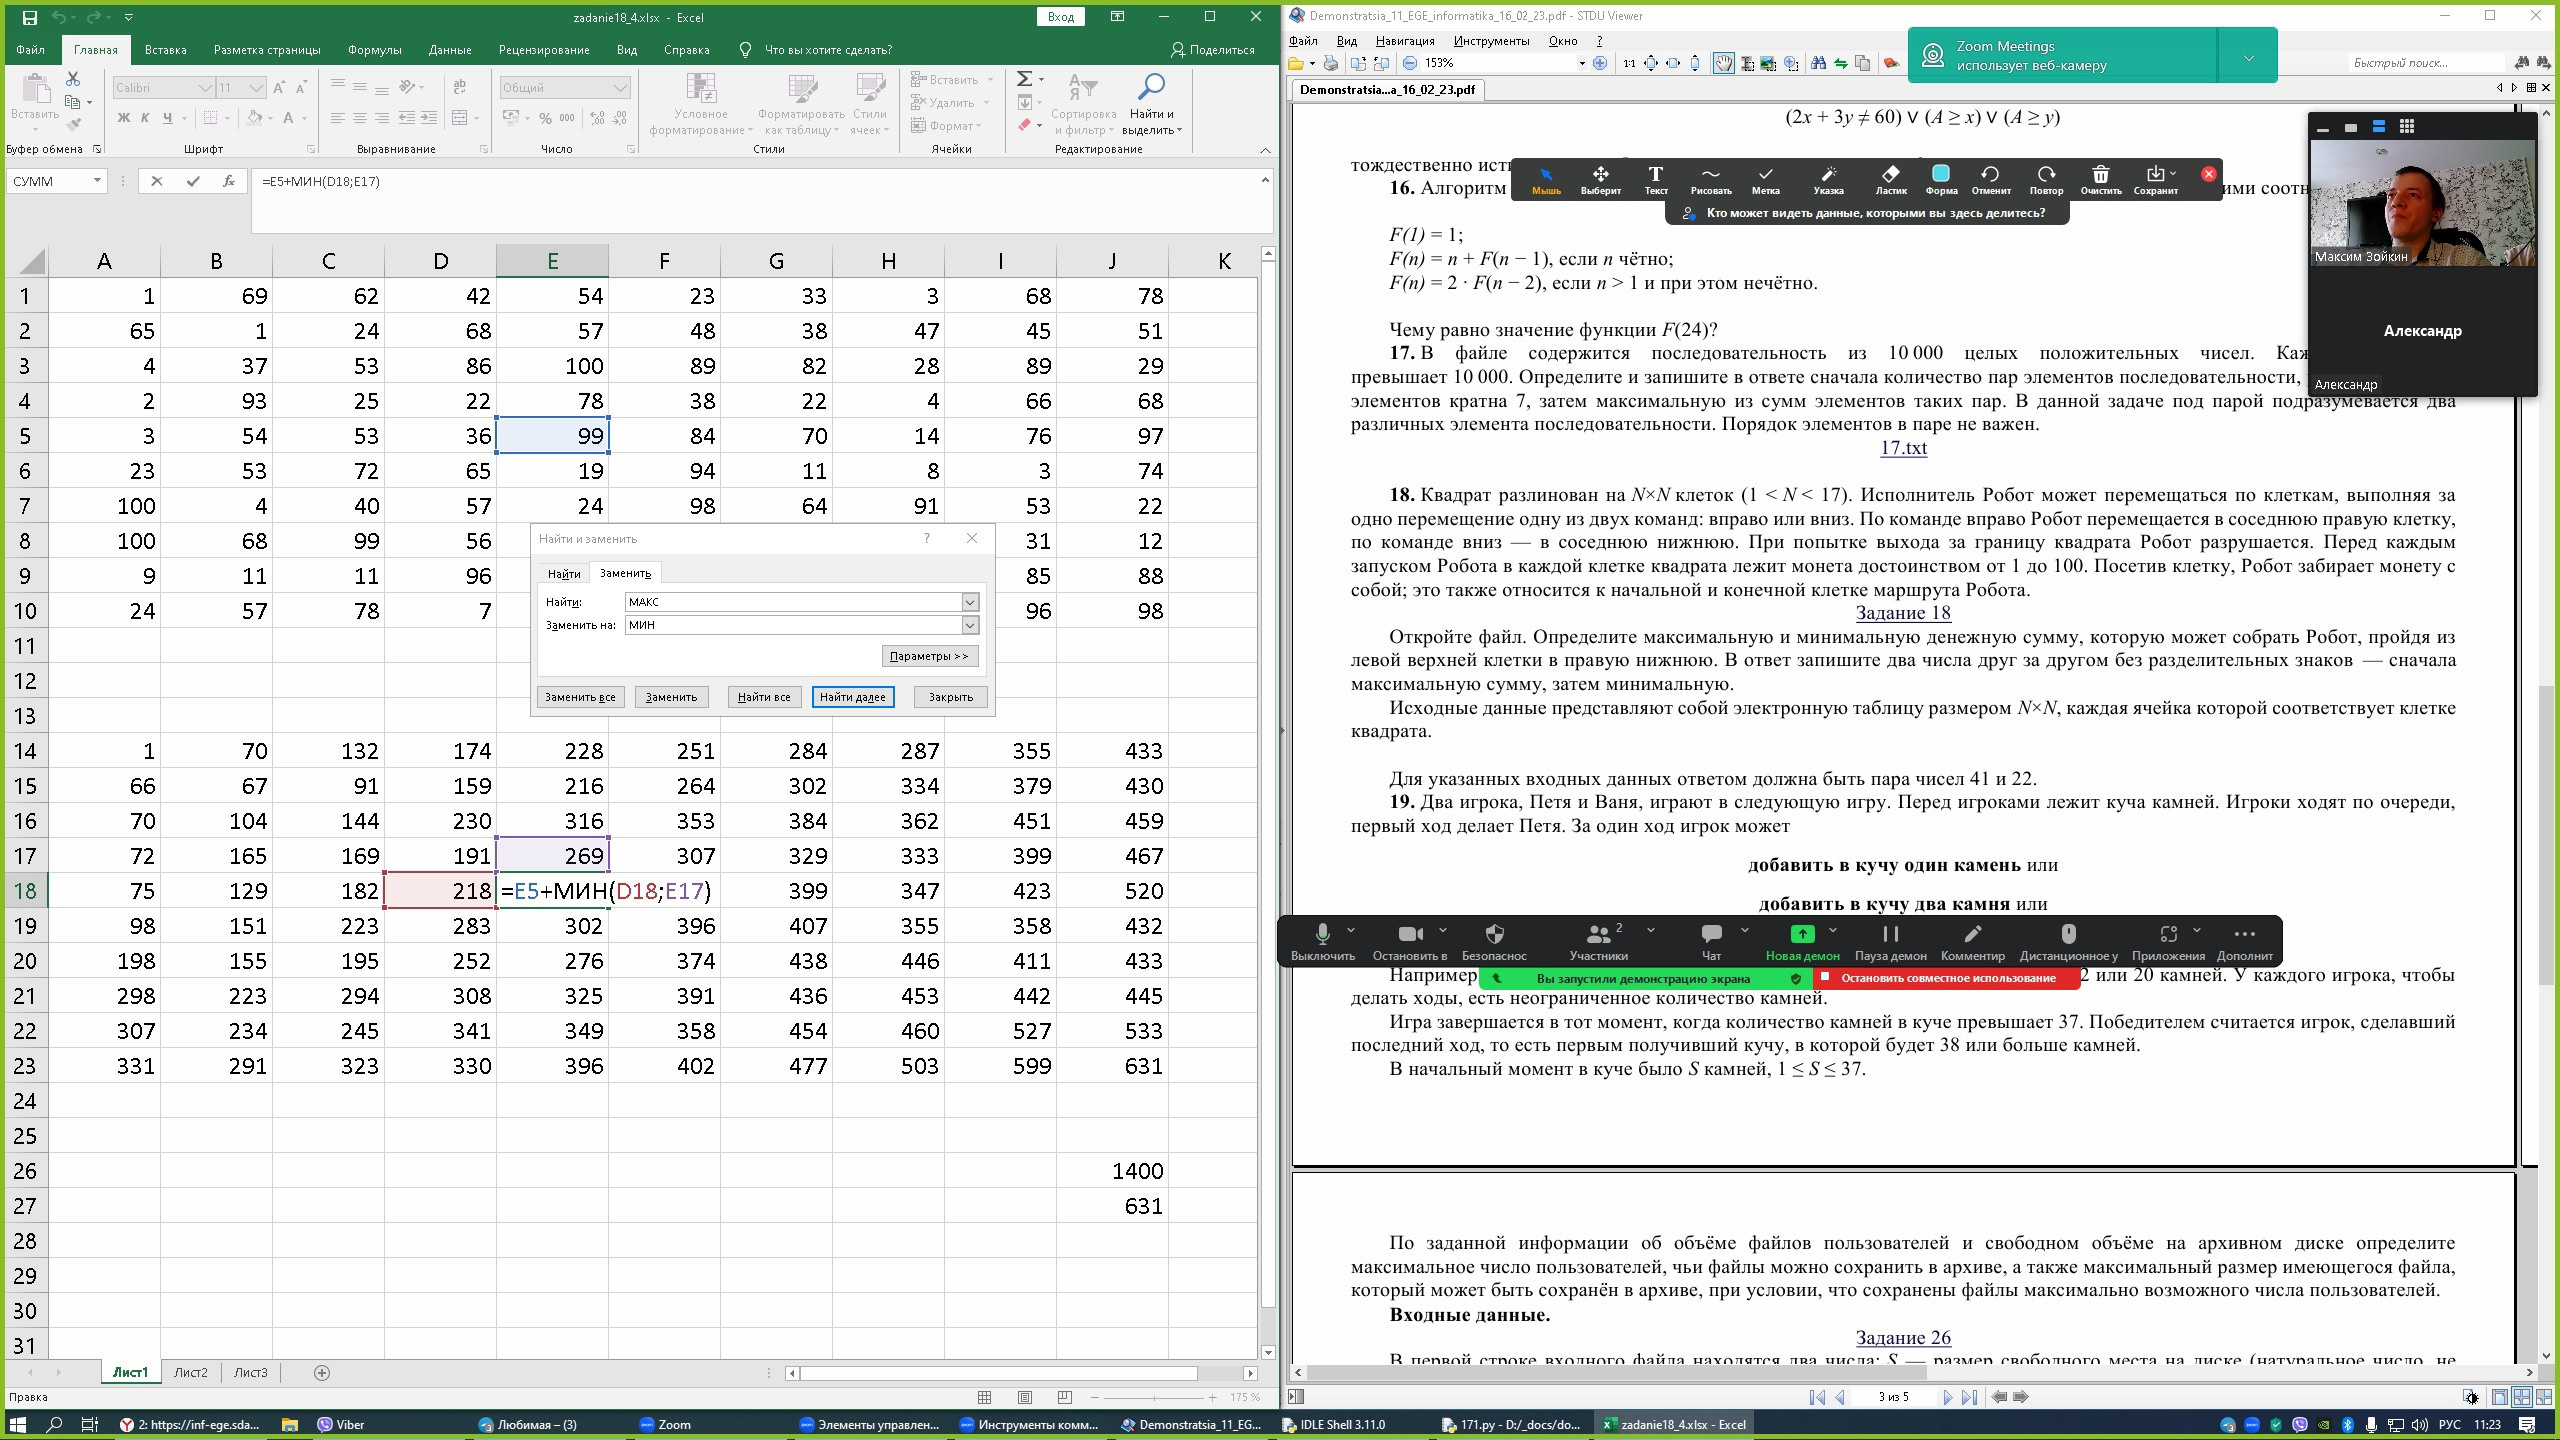
Task: Cancel formula entry with X icon
Action: coord(156,181)
